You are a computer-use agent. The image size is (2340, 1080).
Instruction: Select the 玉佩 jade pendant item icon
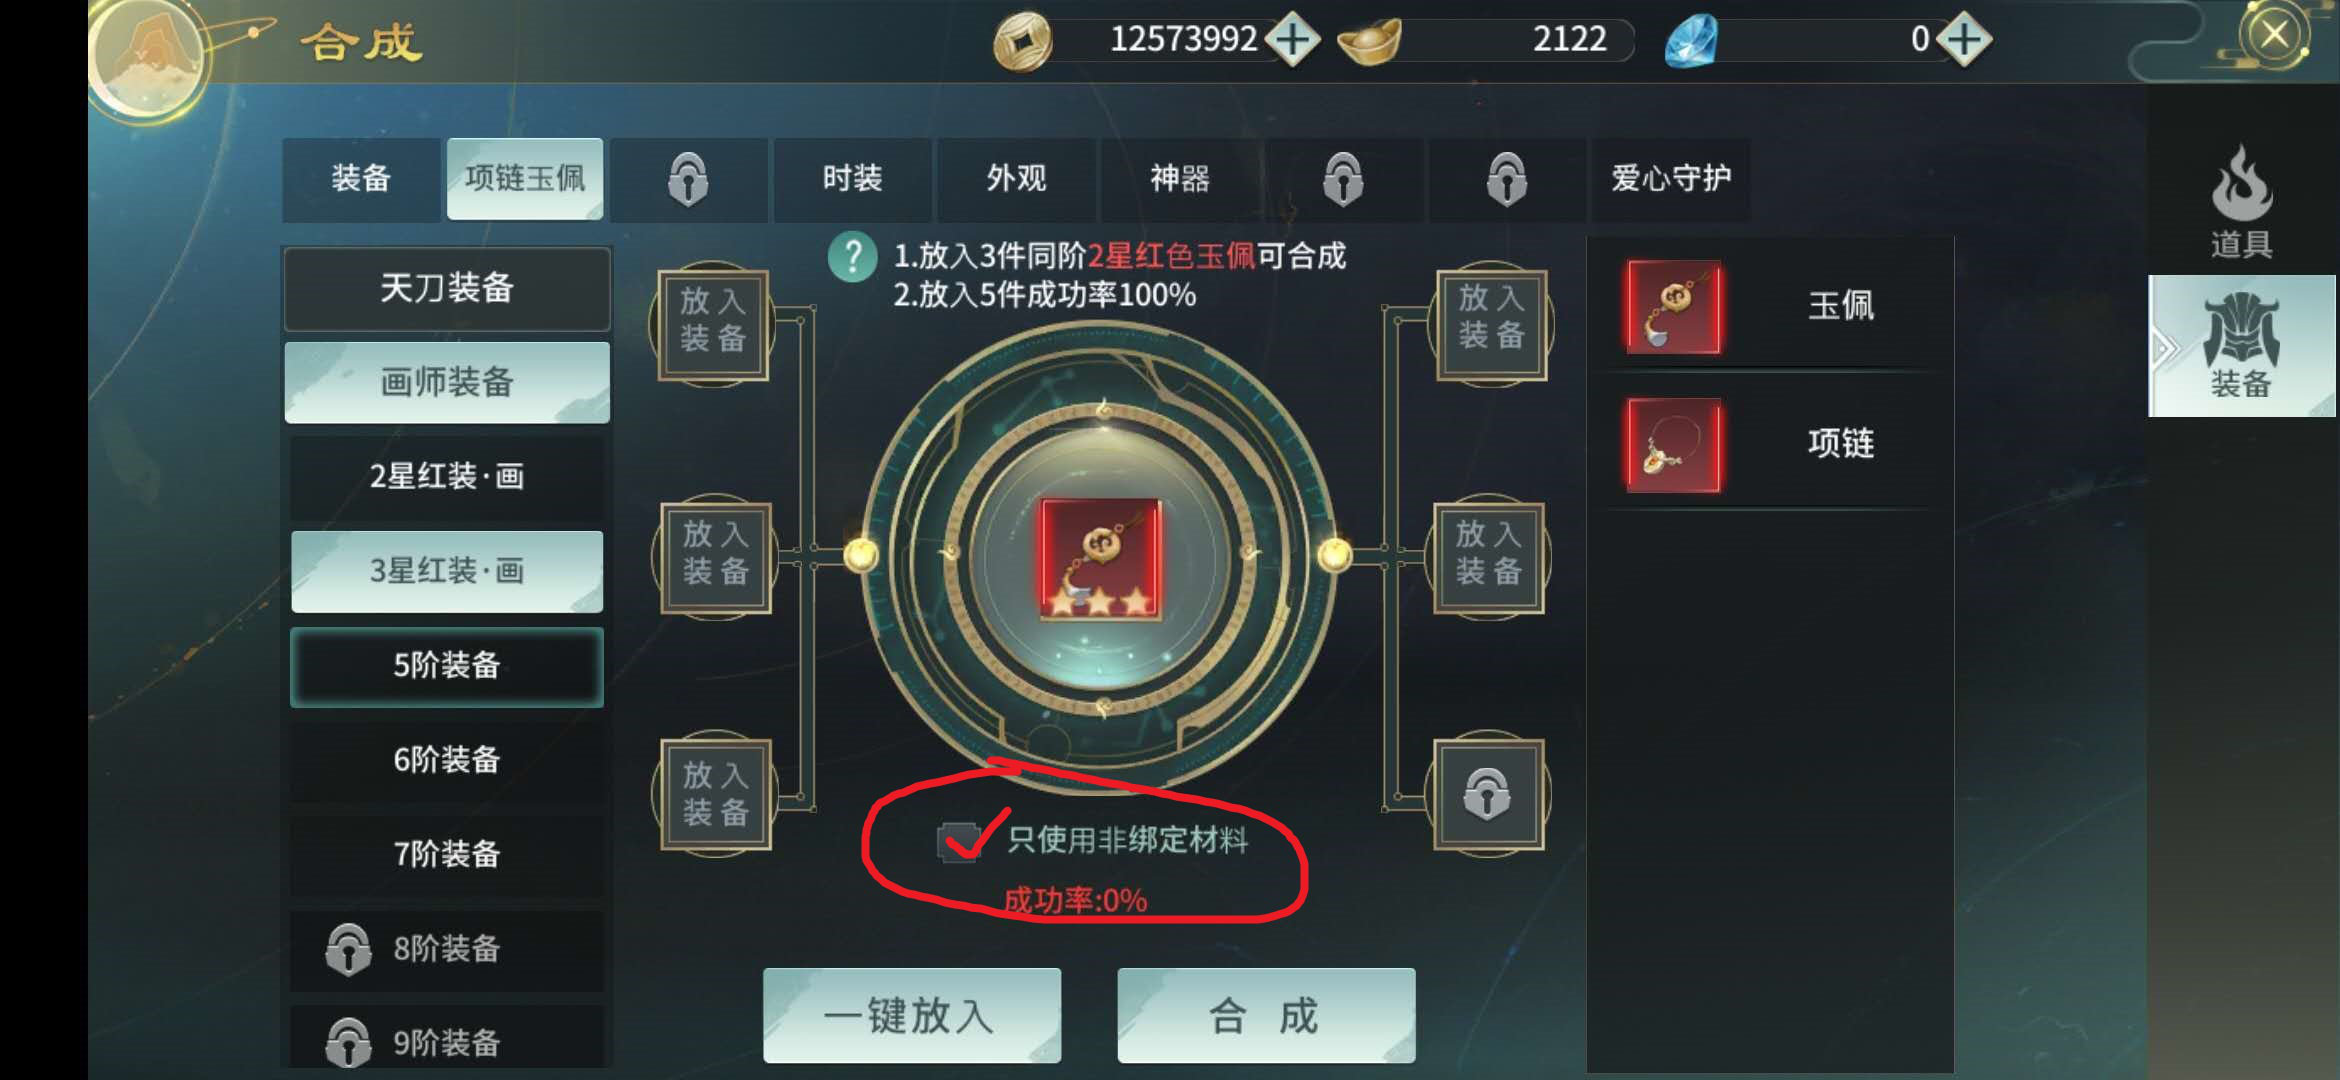(x=1675, y=307)
